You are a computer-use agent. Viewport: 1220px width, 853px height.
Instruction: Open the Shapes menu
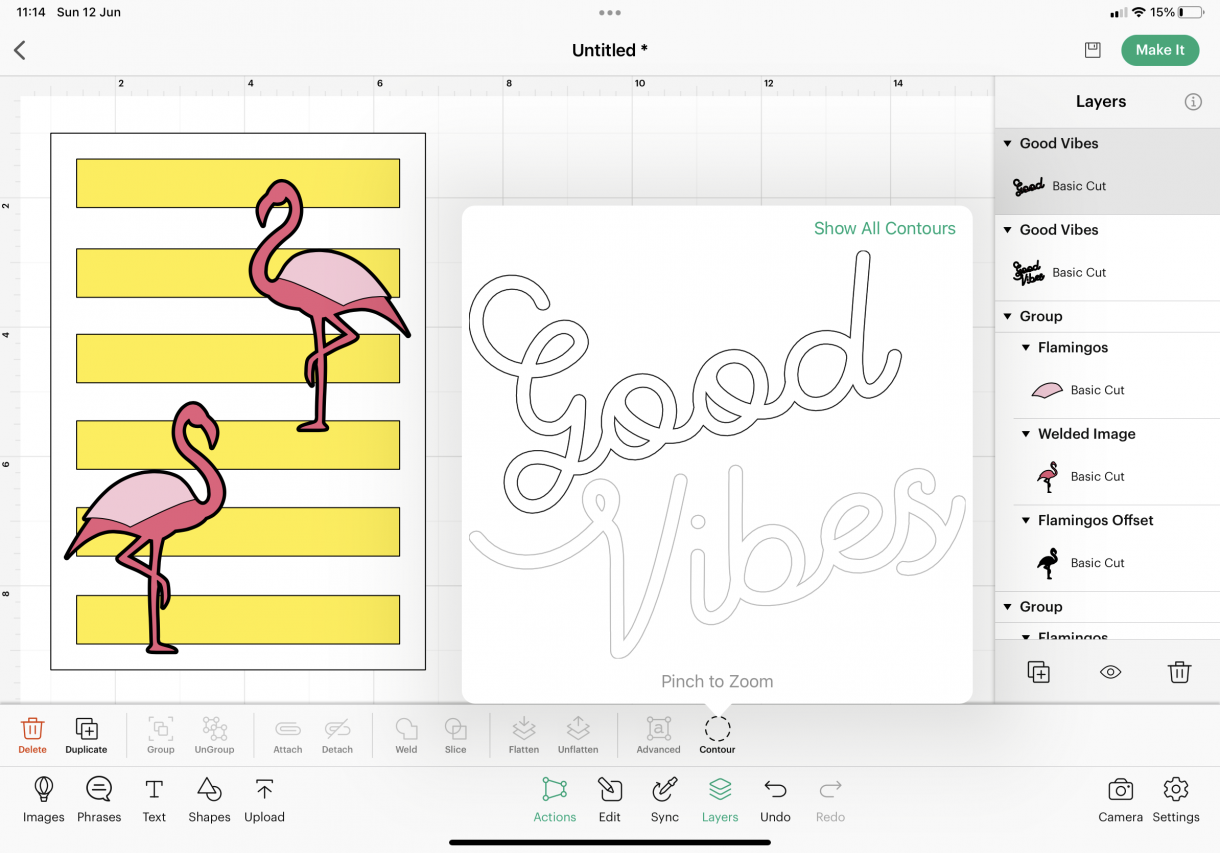coord(209,800)
